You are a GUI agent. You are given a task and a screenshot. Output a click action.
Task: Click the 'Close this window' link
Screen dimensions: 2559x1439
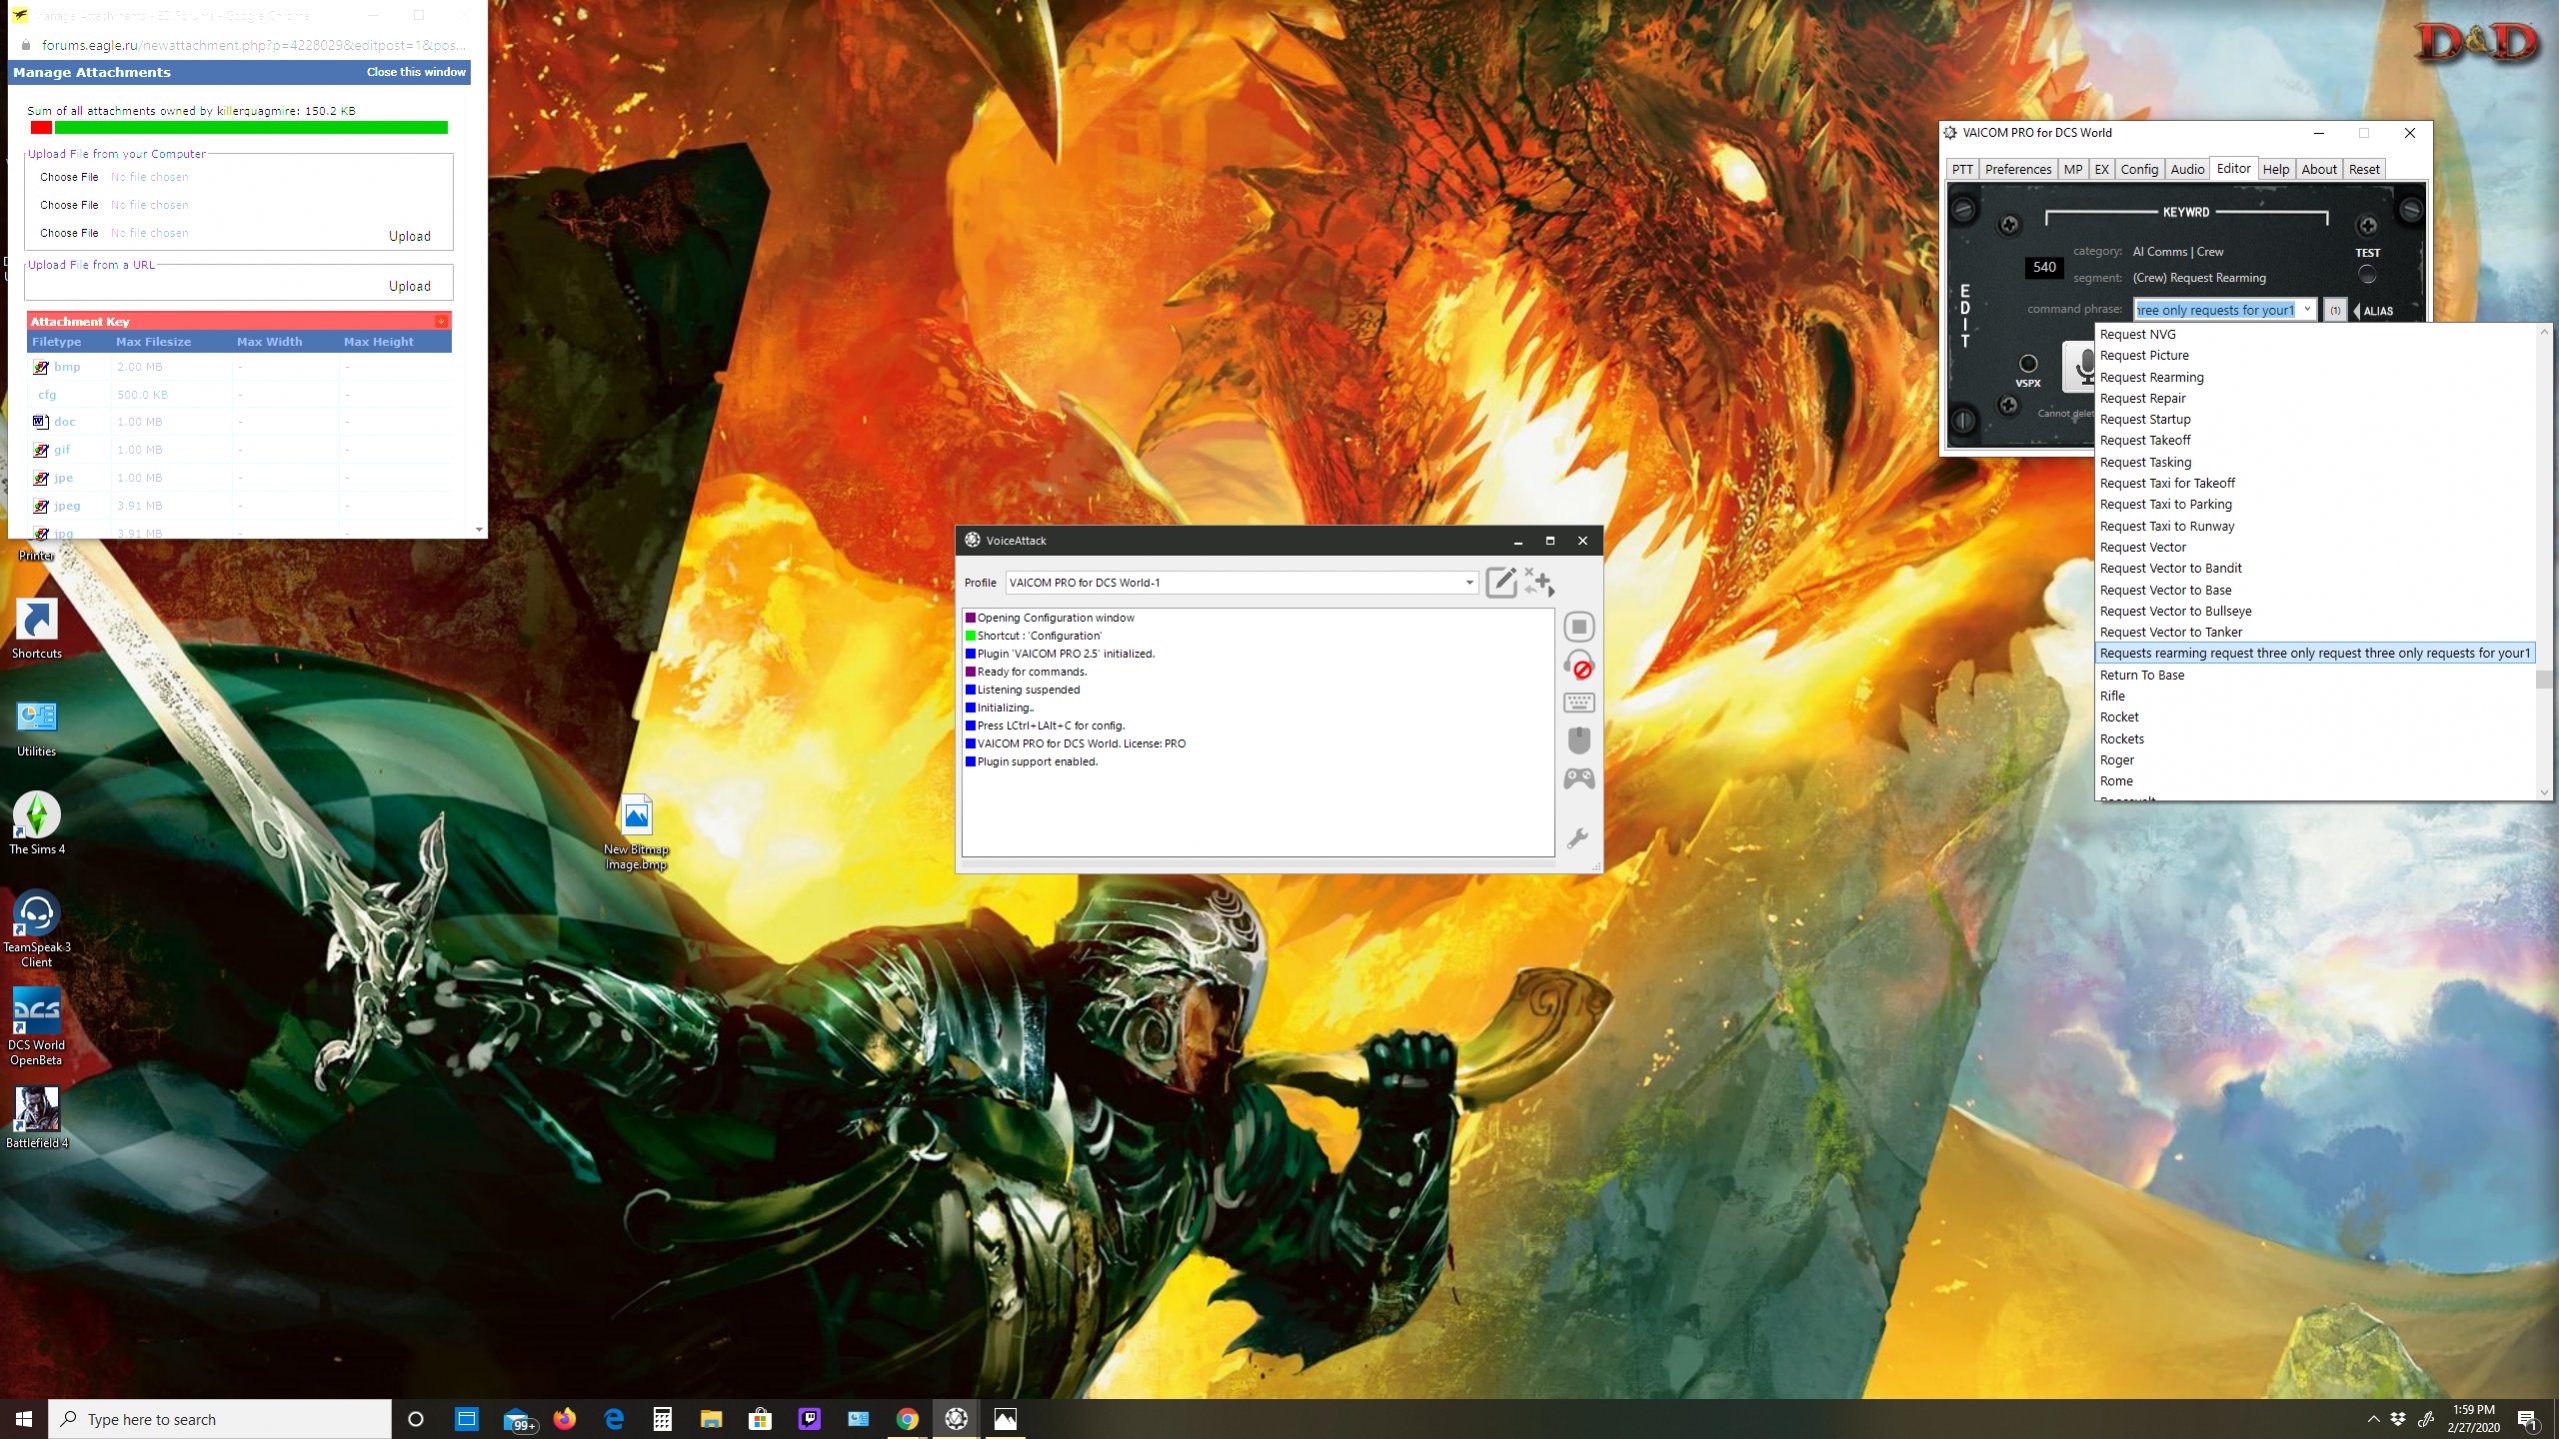[415, 72]
